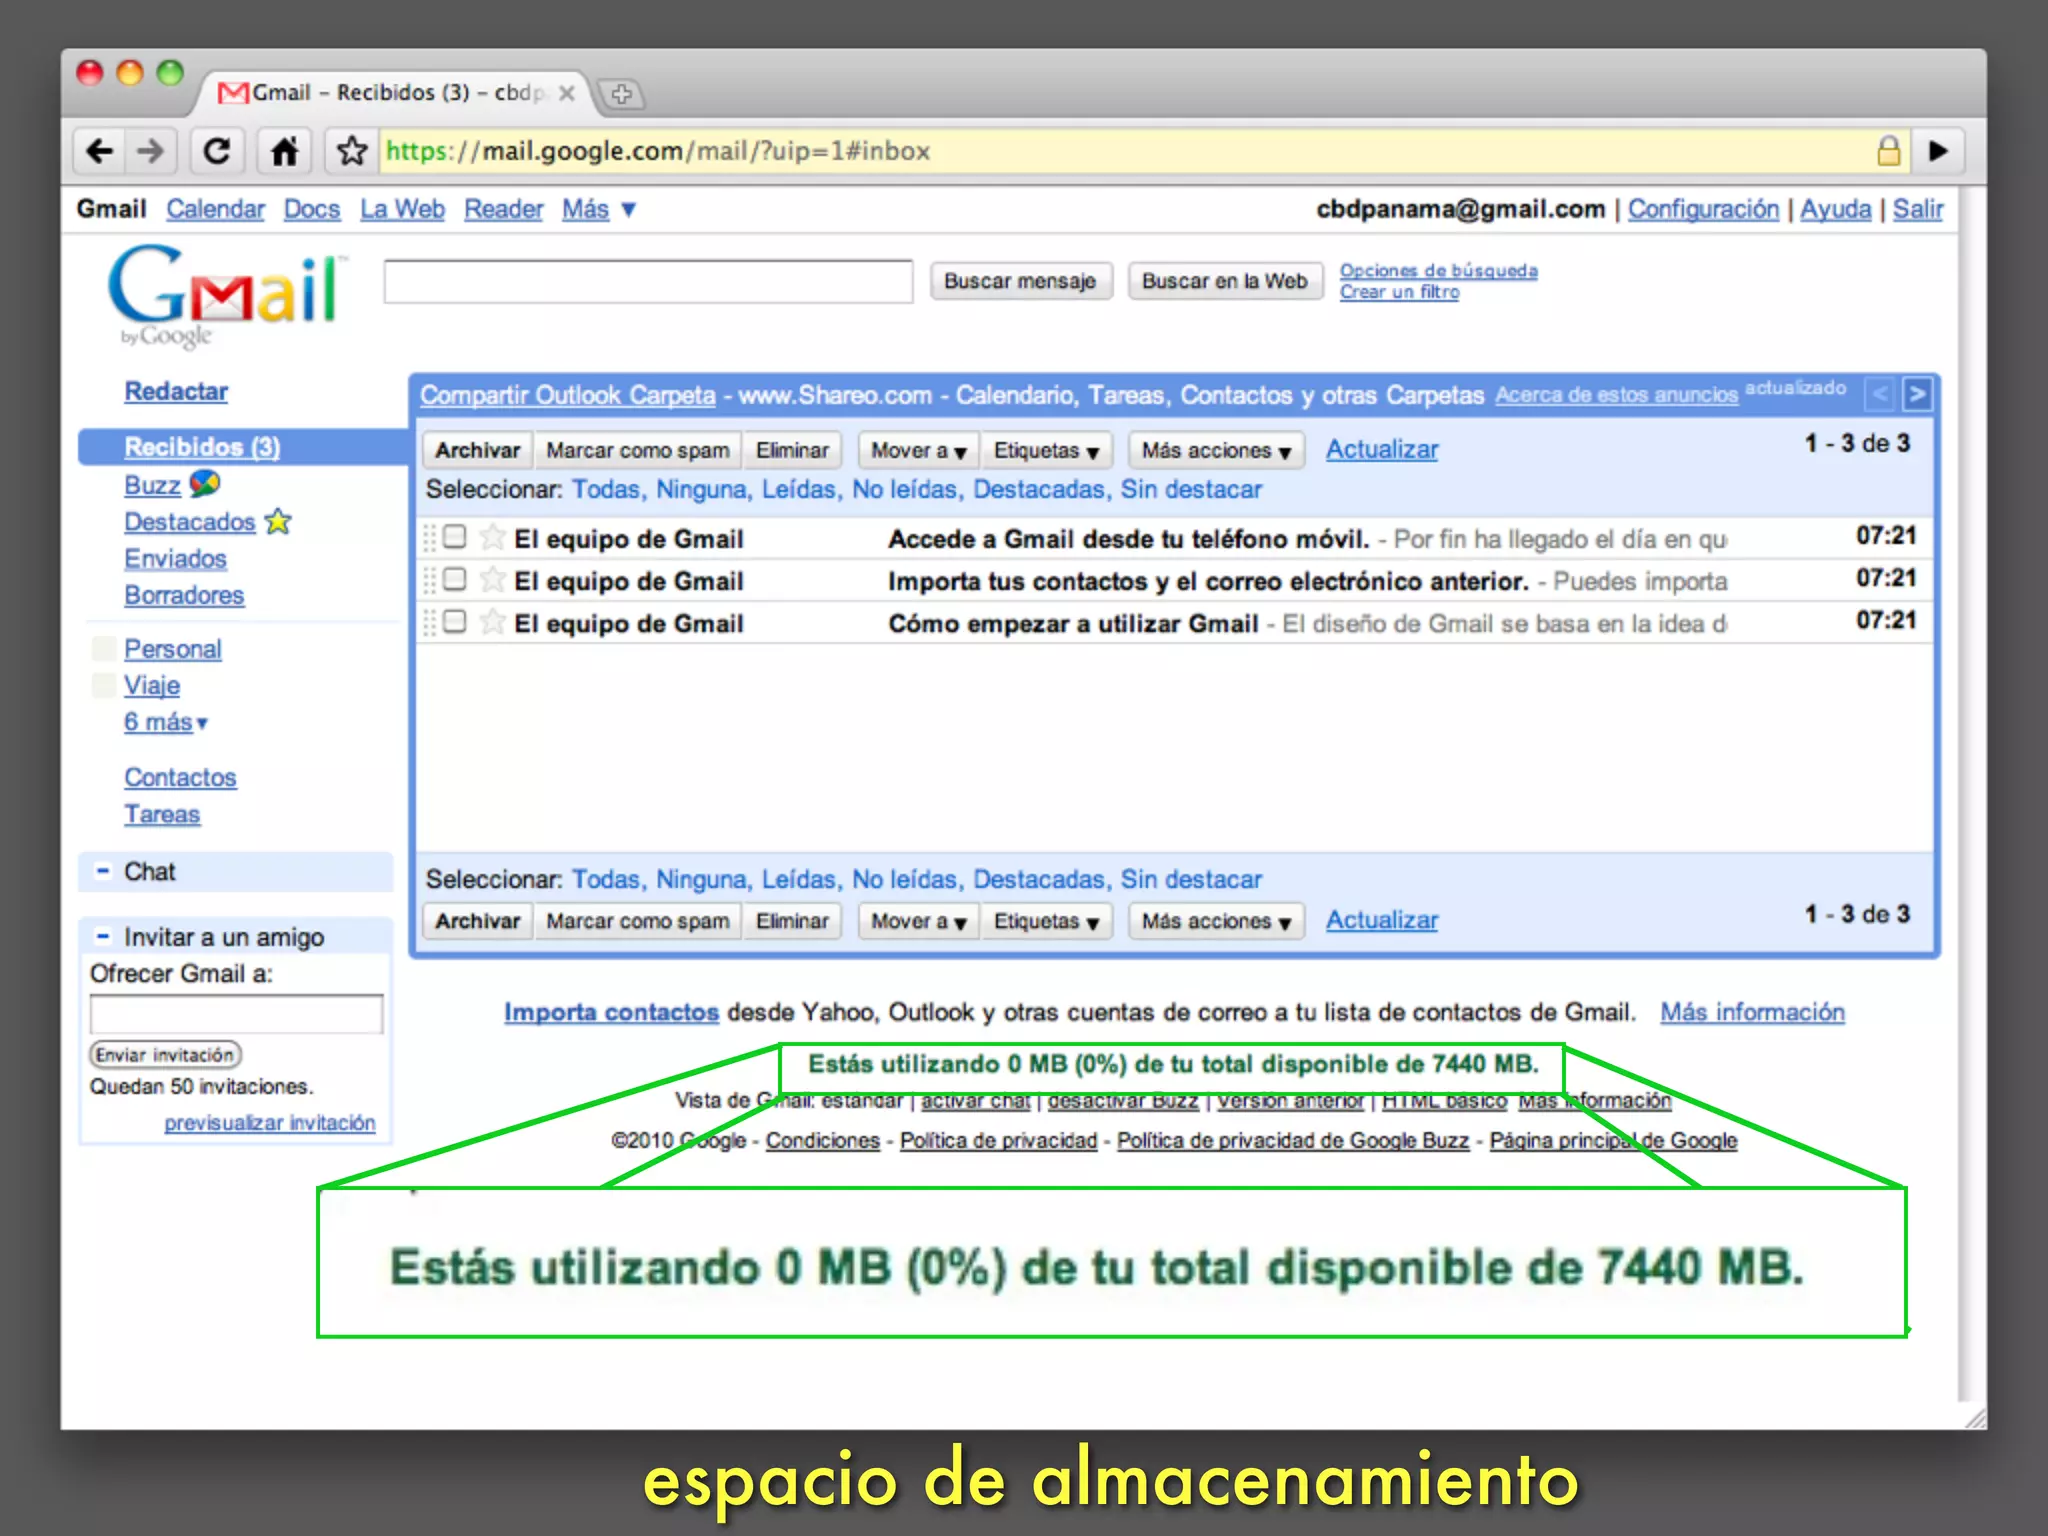
Task: Click the mail search input field
Action: [648, 281]
